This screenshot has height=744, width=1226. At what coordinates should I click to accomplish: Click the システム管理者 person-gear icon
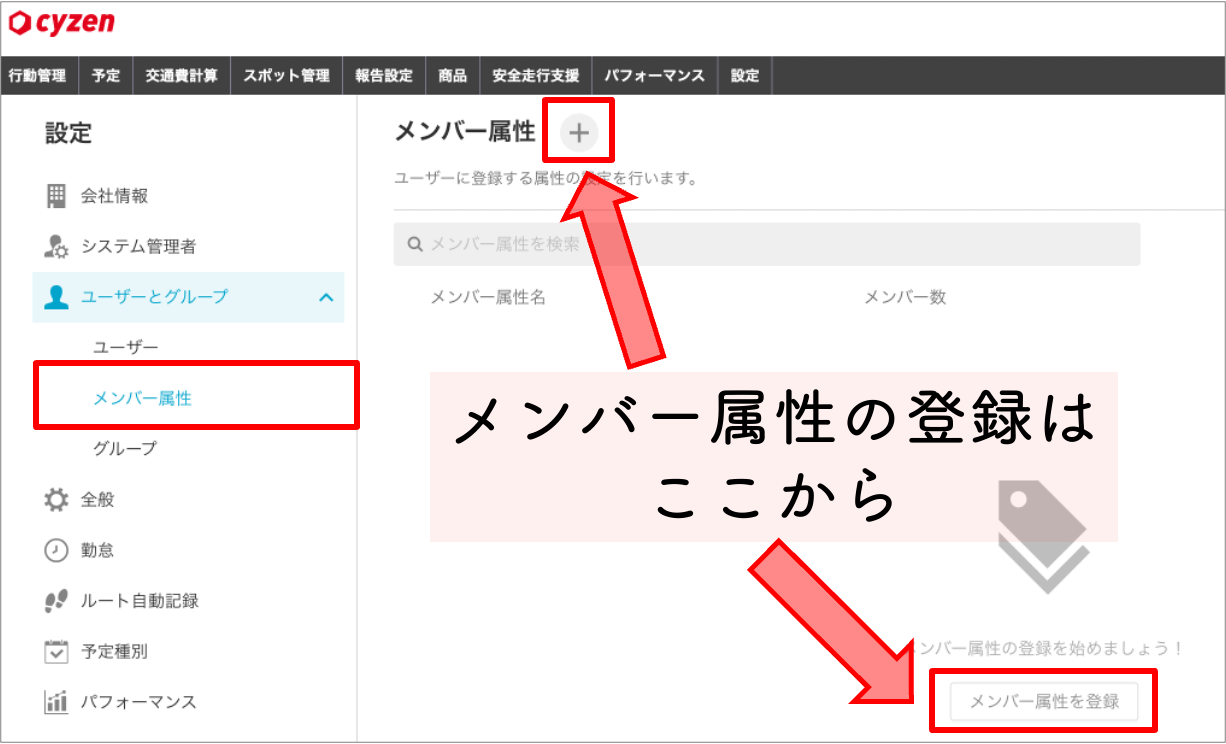pos(57,247)
